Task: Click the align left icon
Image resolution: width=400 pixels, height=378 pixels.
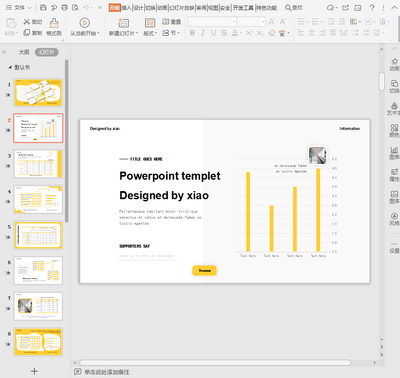Action: [301, 33]
